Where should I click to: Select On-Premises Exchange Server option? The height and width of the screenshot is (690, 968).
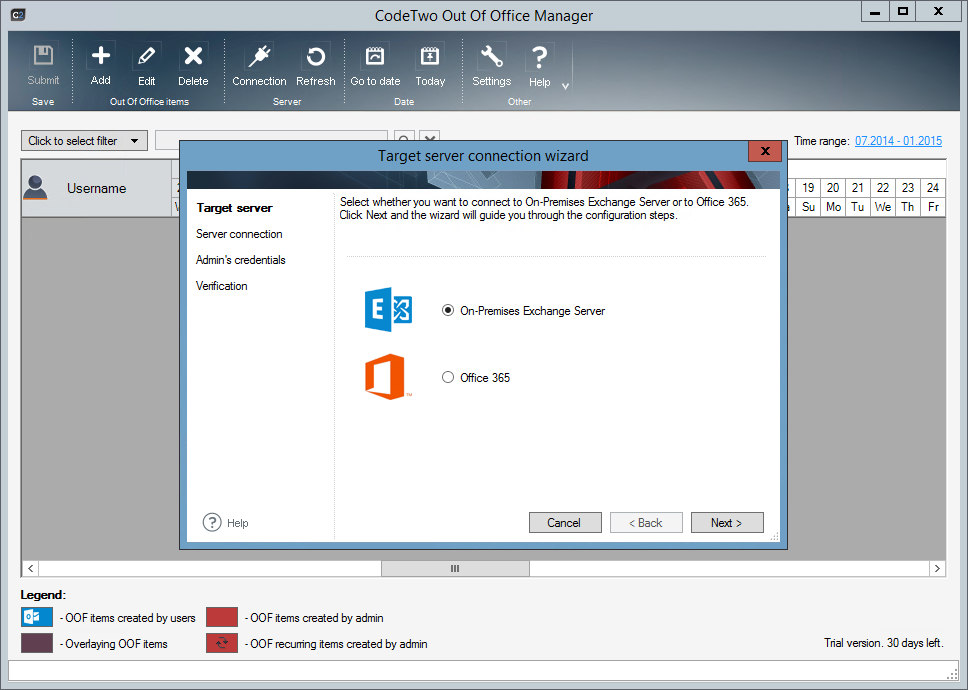[524, 310]
